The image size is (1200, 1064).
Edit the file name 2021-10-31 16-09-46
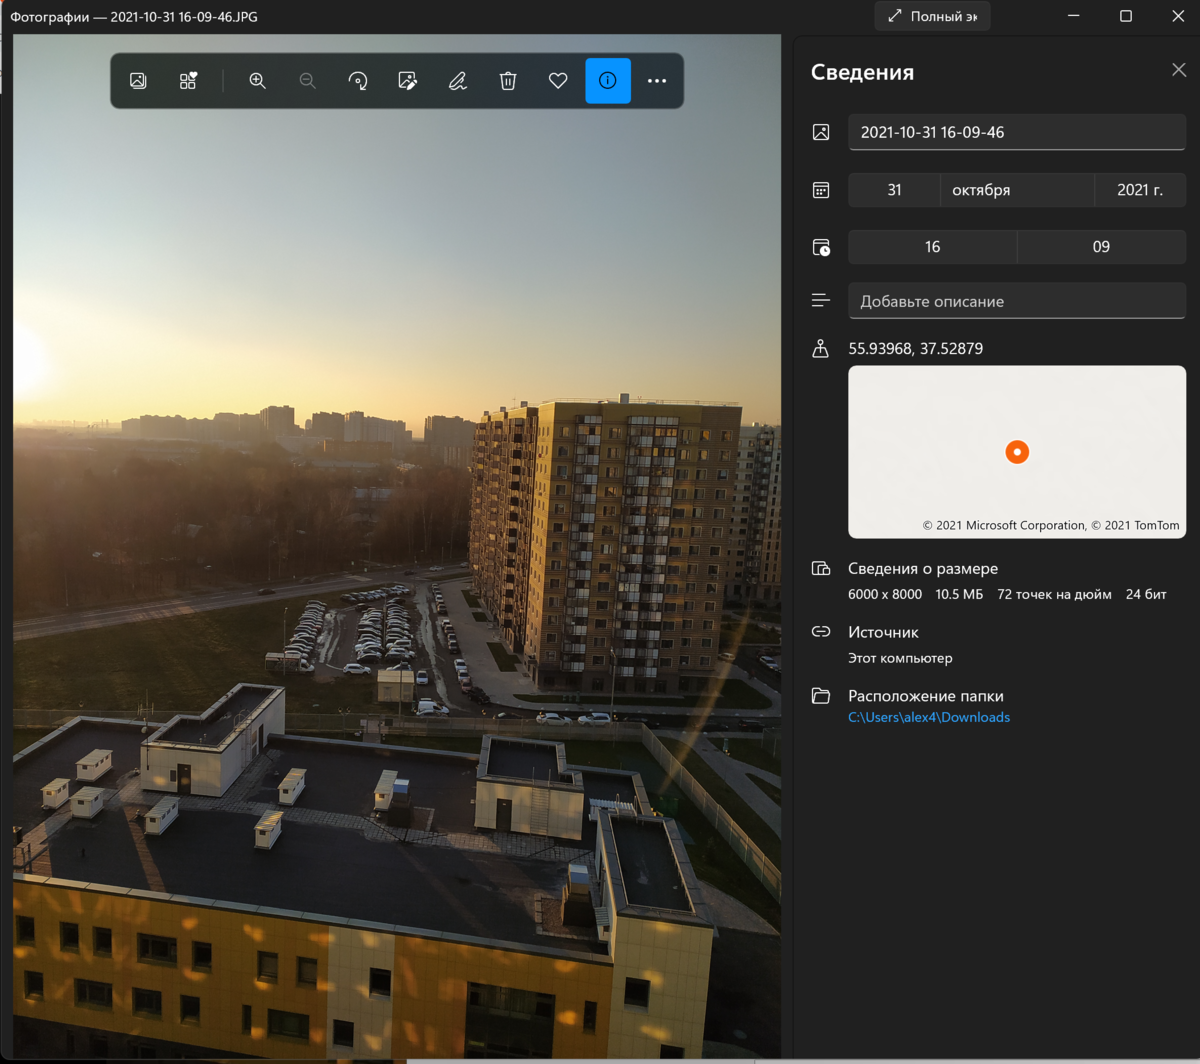[x=1017, y=132]
